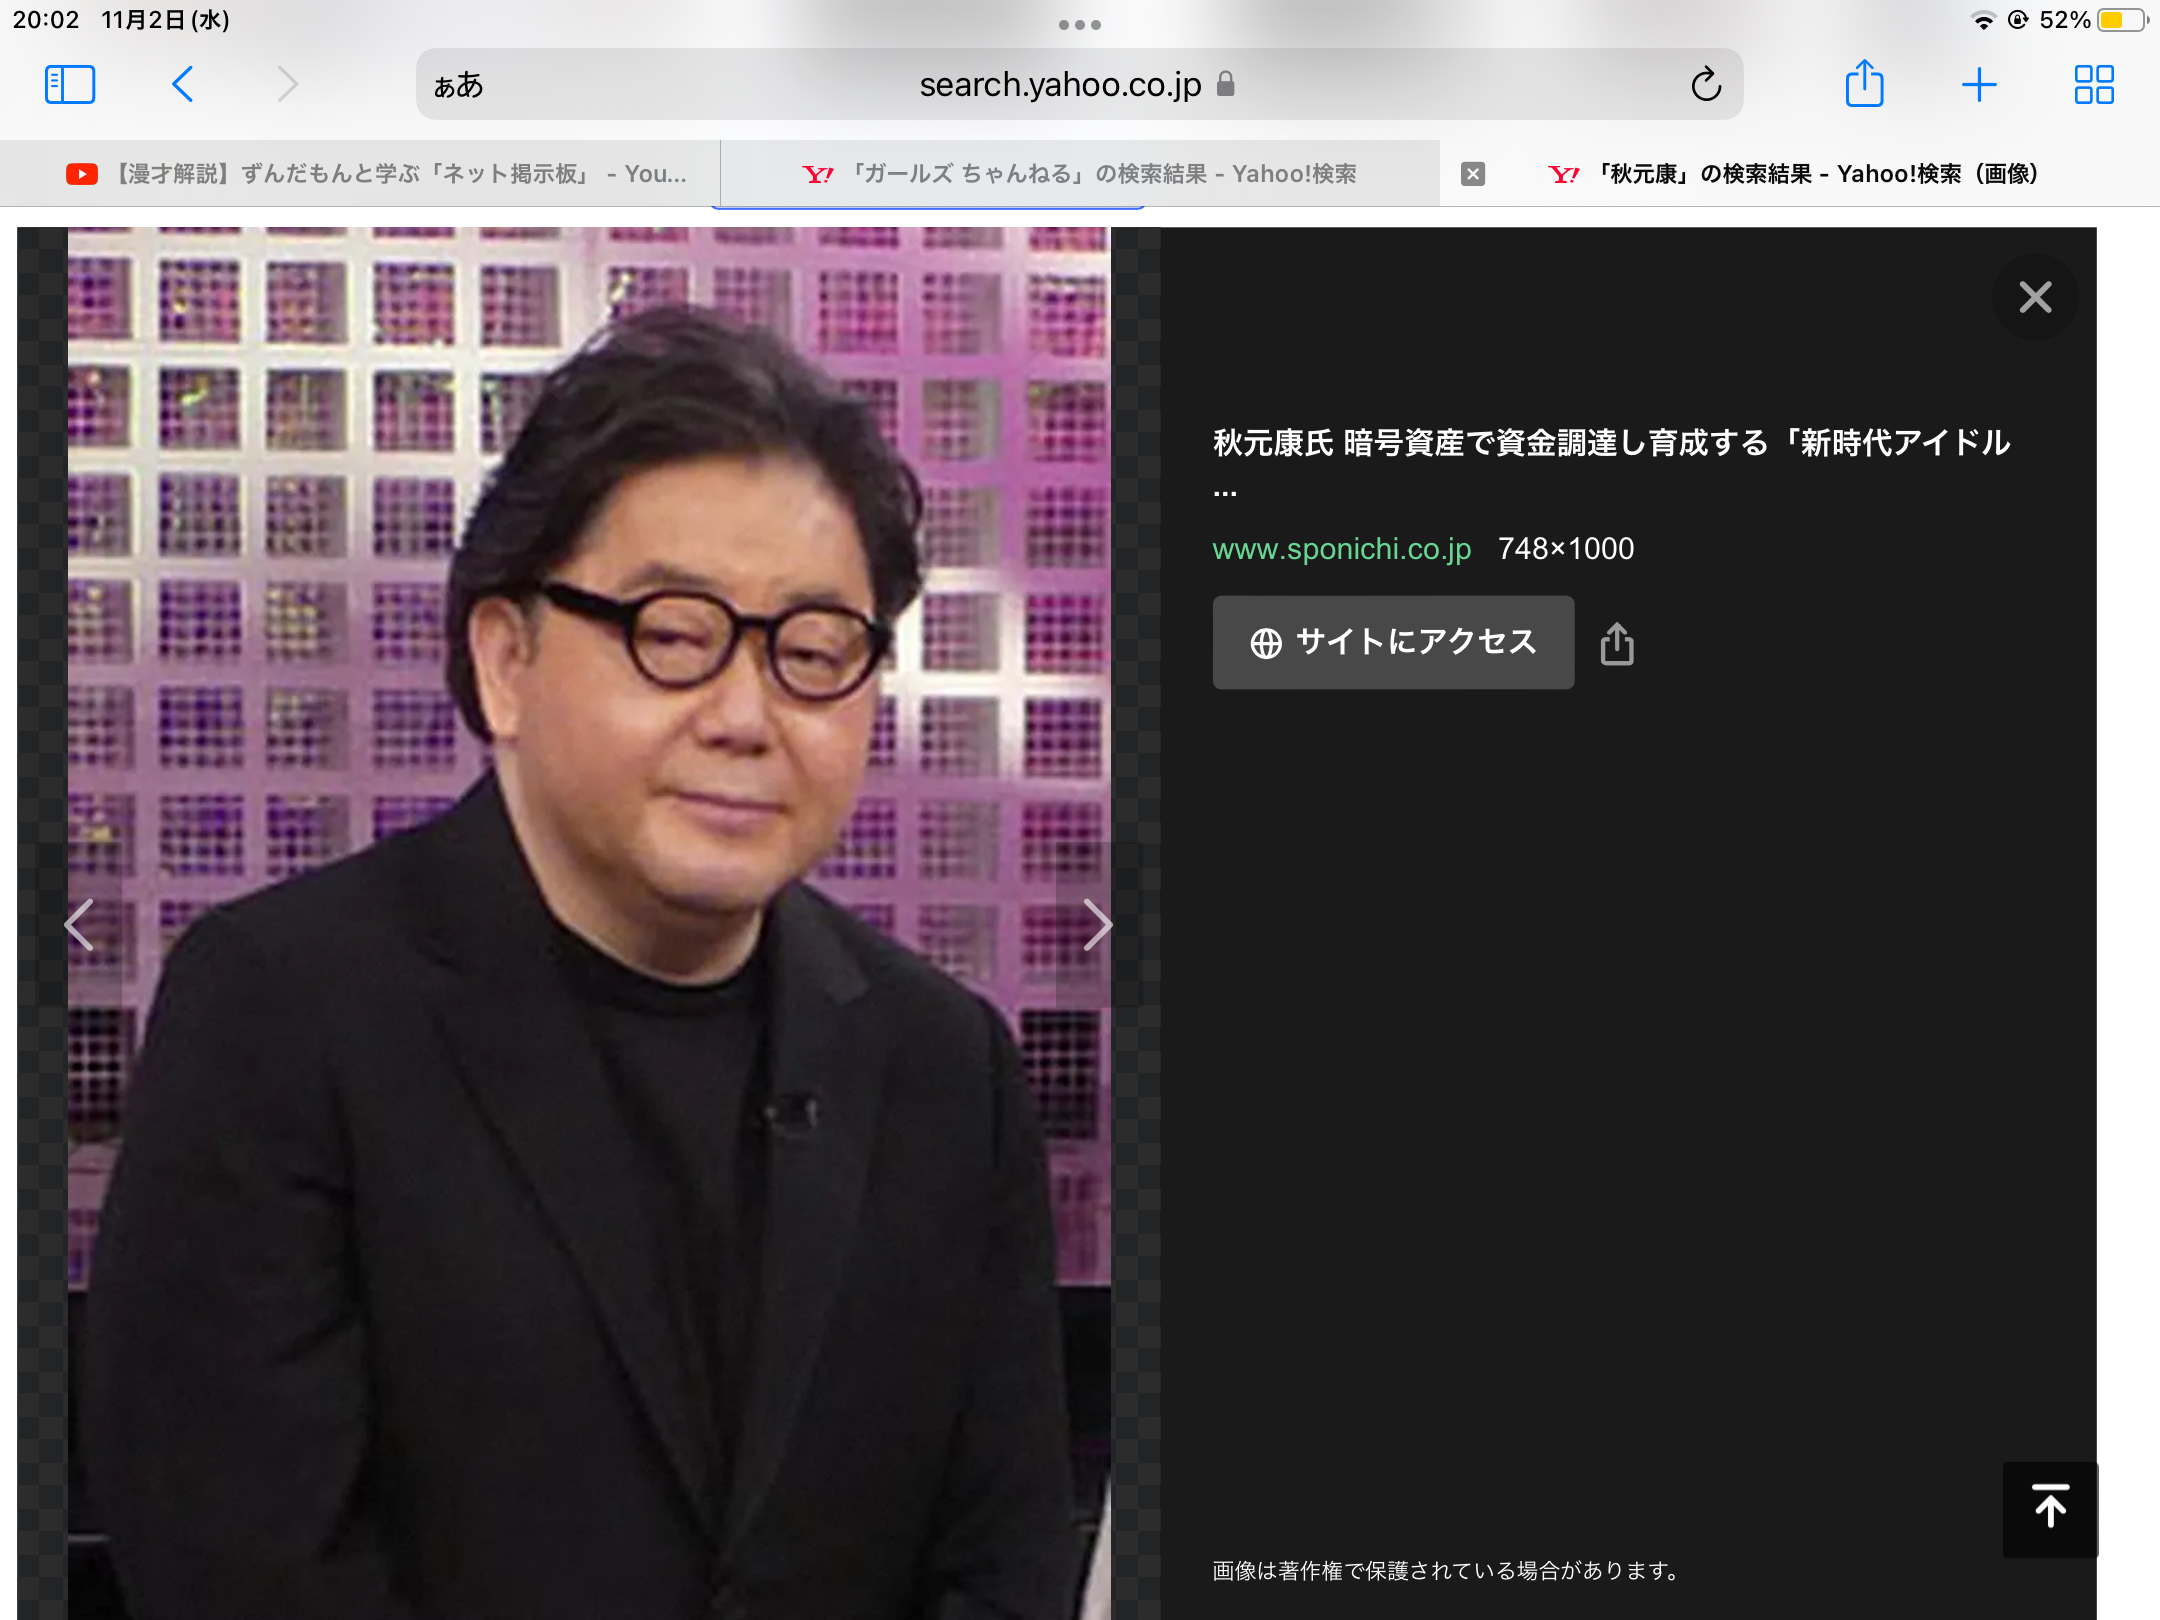
Task: Open the あぁ page settings menu
Action: (x=458, y=85)
